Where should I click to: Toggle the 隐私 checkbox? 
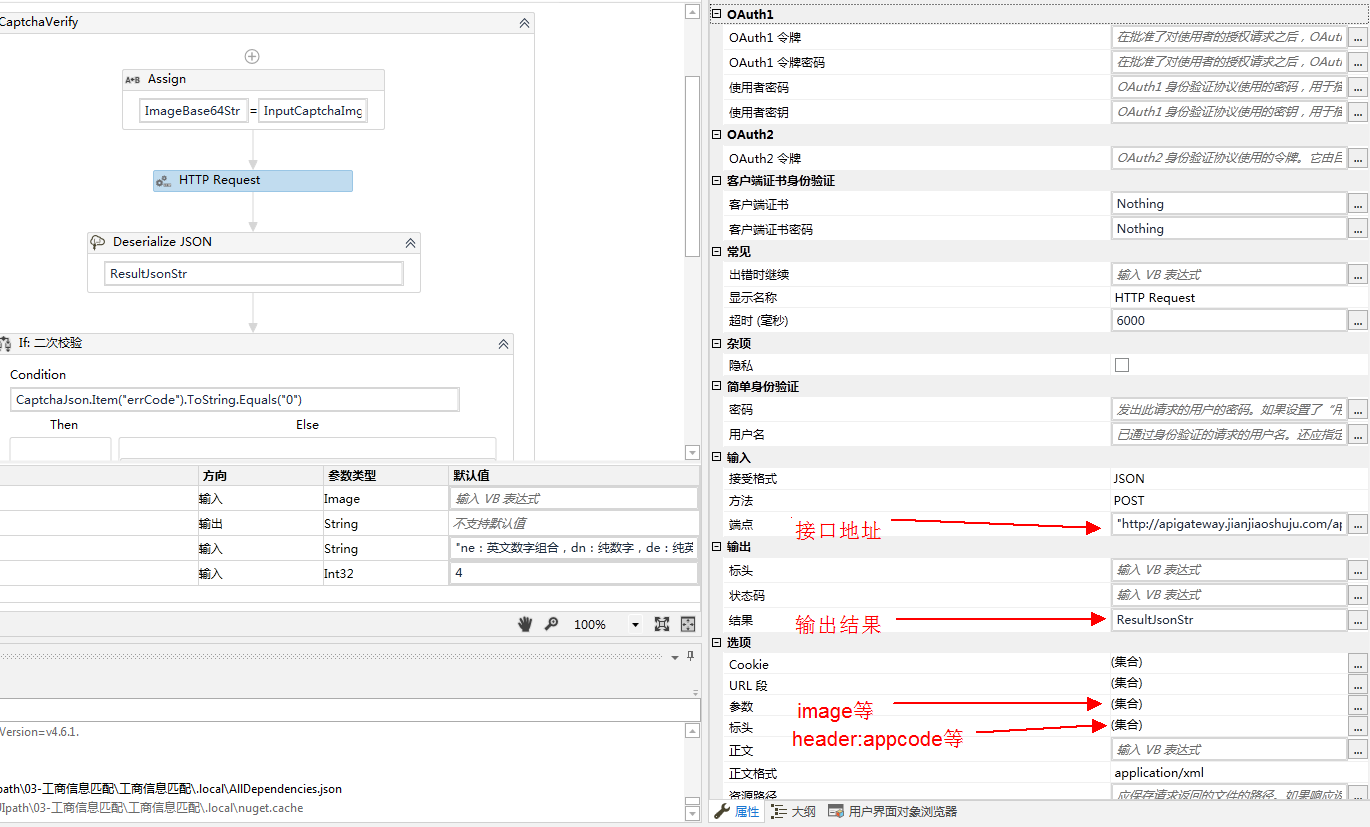point(1122,365)
